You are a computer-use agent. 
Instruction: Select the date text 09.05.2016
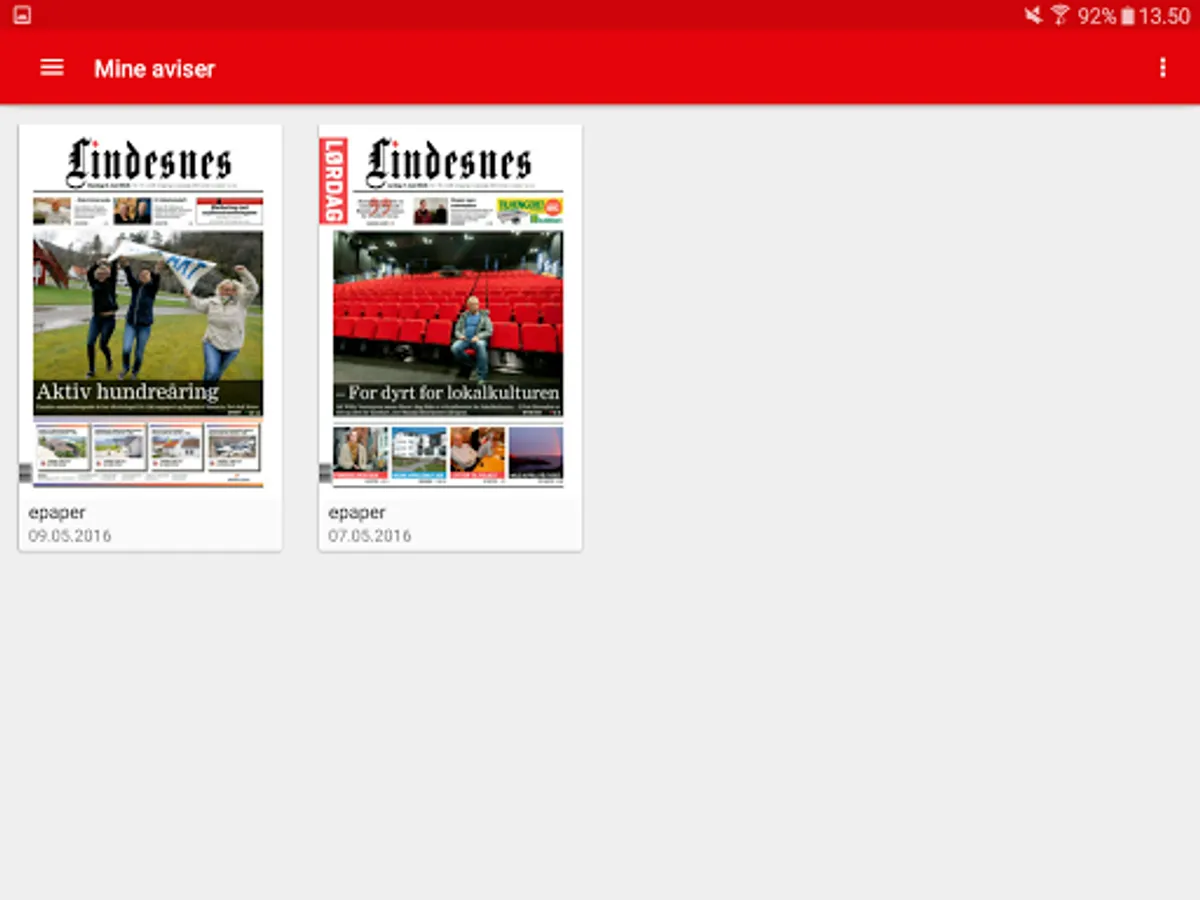[x=70, y=536]
